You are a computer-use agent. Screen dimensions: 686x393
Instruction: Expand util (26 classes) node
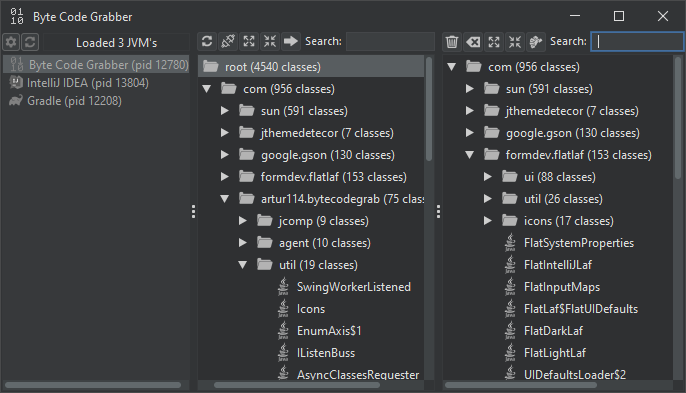point(488,199)
